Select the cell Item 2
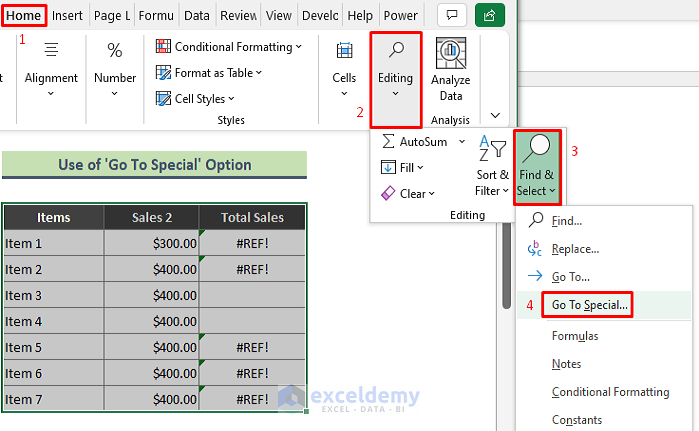Viewport: 699px width, 431px height. [53, 269]
